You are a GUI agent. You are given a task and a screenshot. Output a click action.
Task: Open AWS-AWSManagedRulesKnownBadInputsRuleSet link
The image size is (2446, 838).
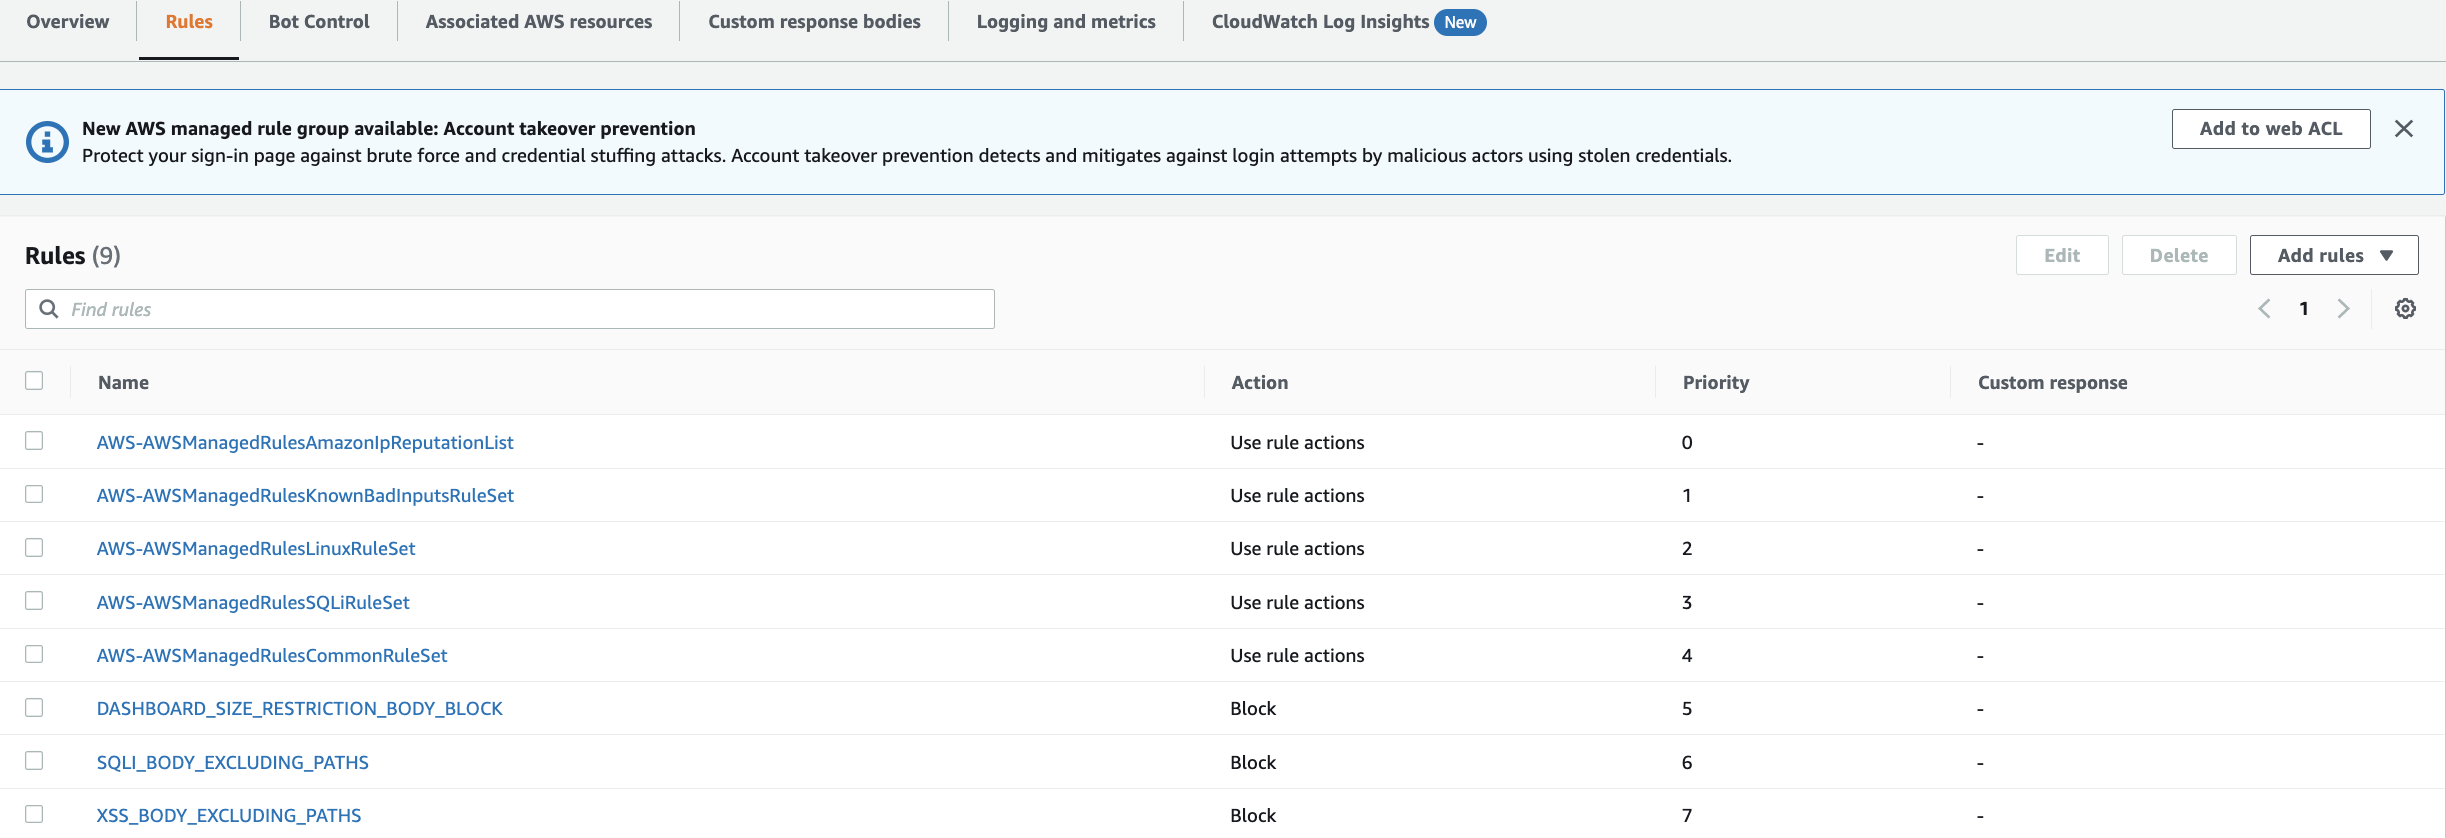pyautogui.click(x=305, y=496)
